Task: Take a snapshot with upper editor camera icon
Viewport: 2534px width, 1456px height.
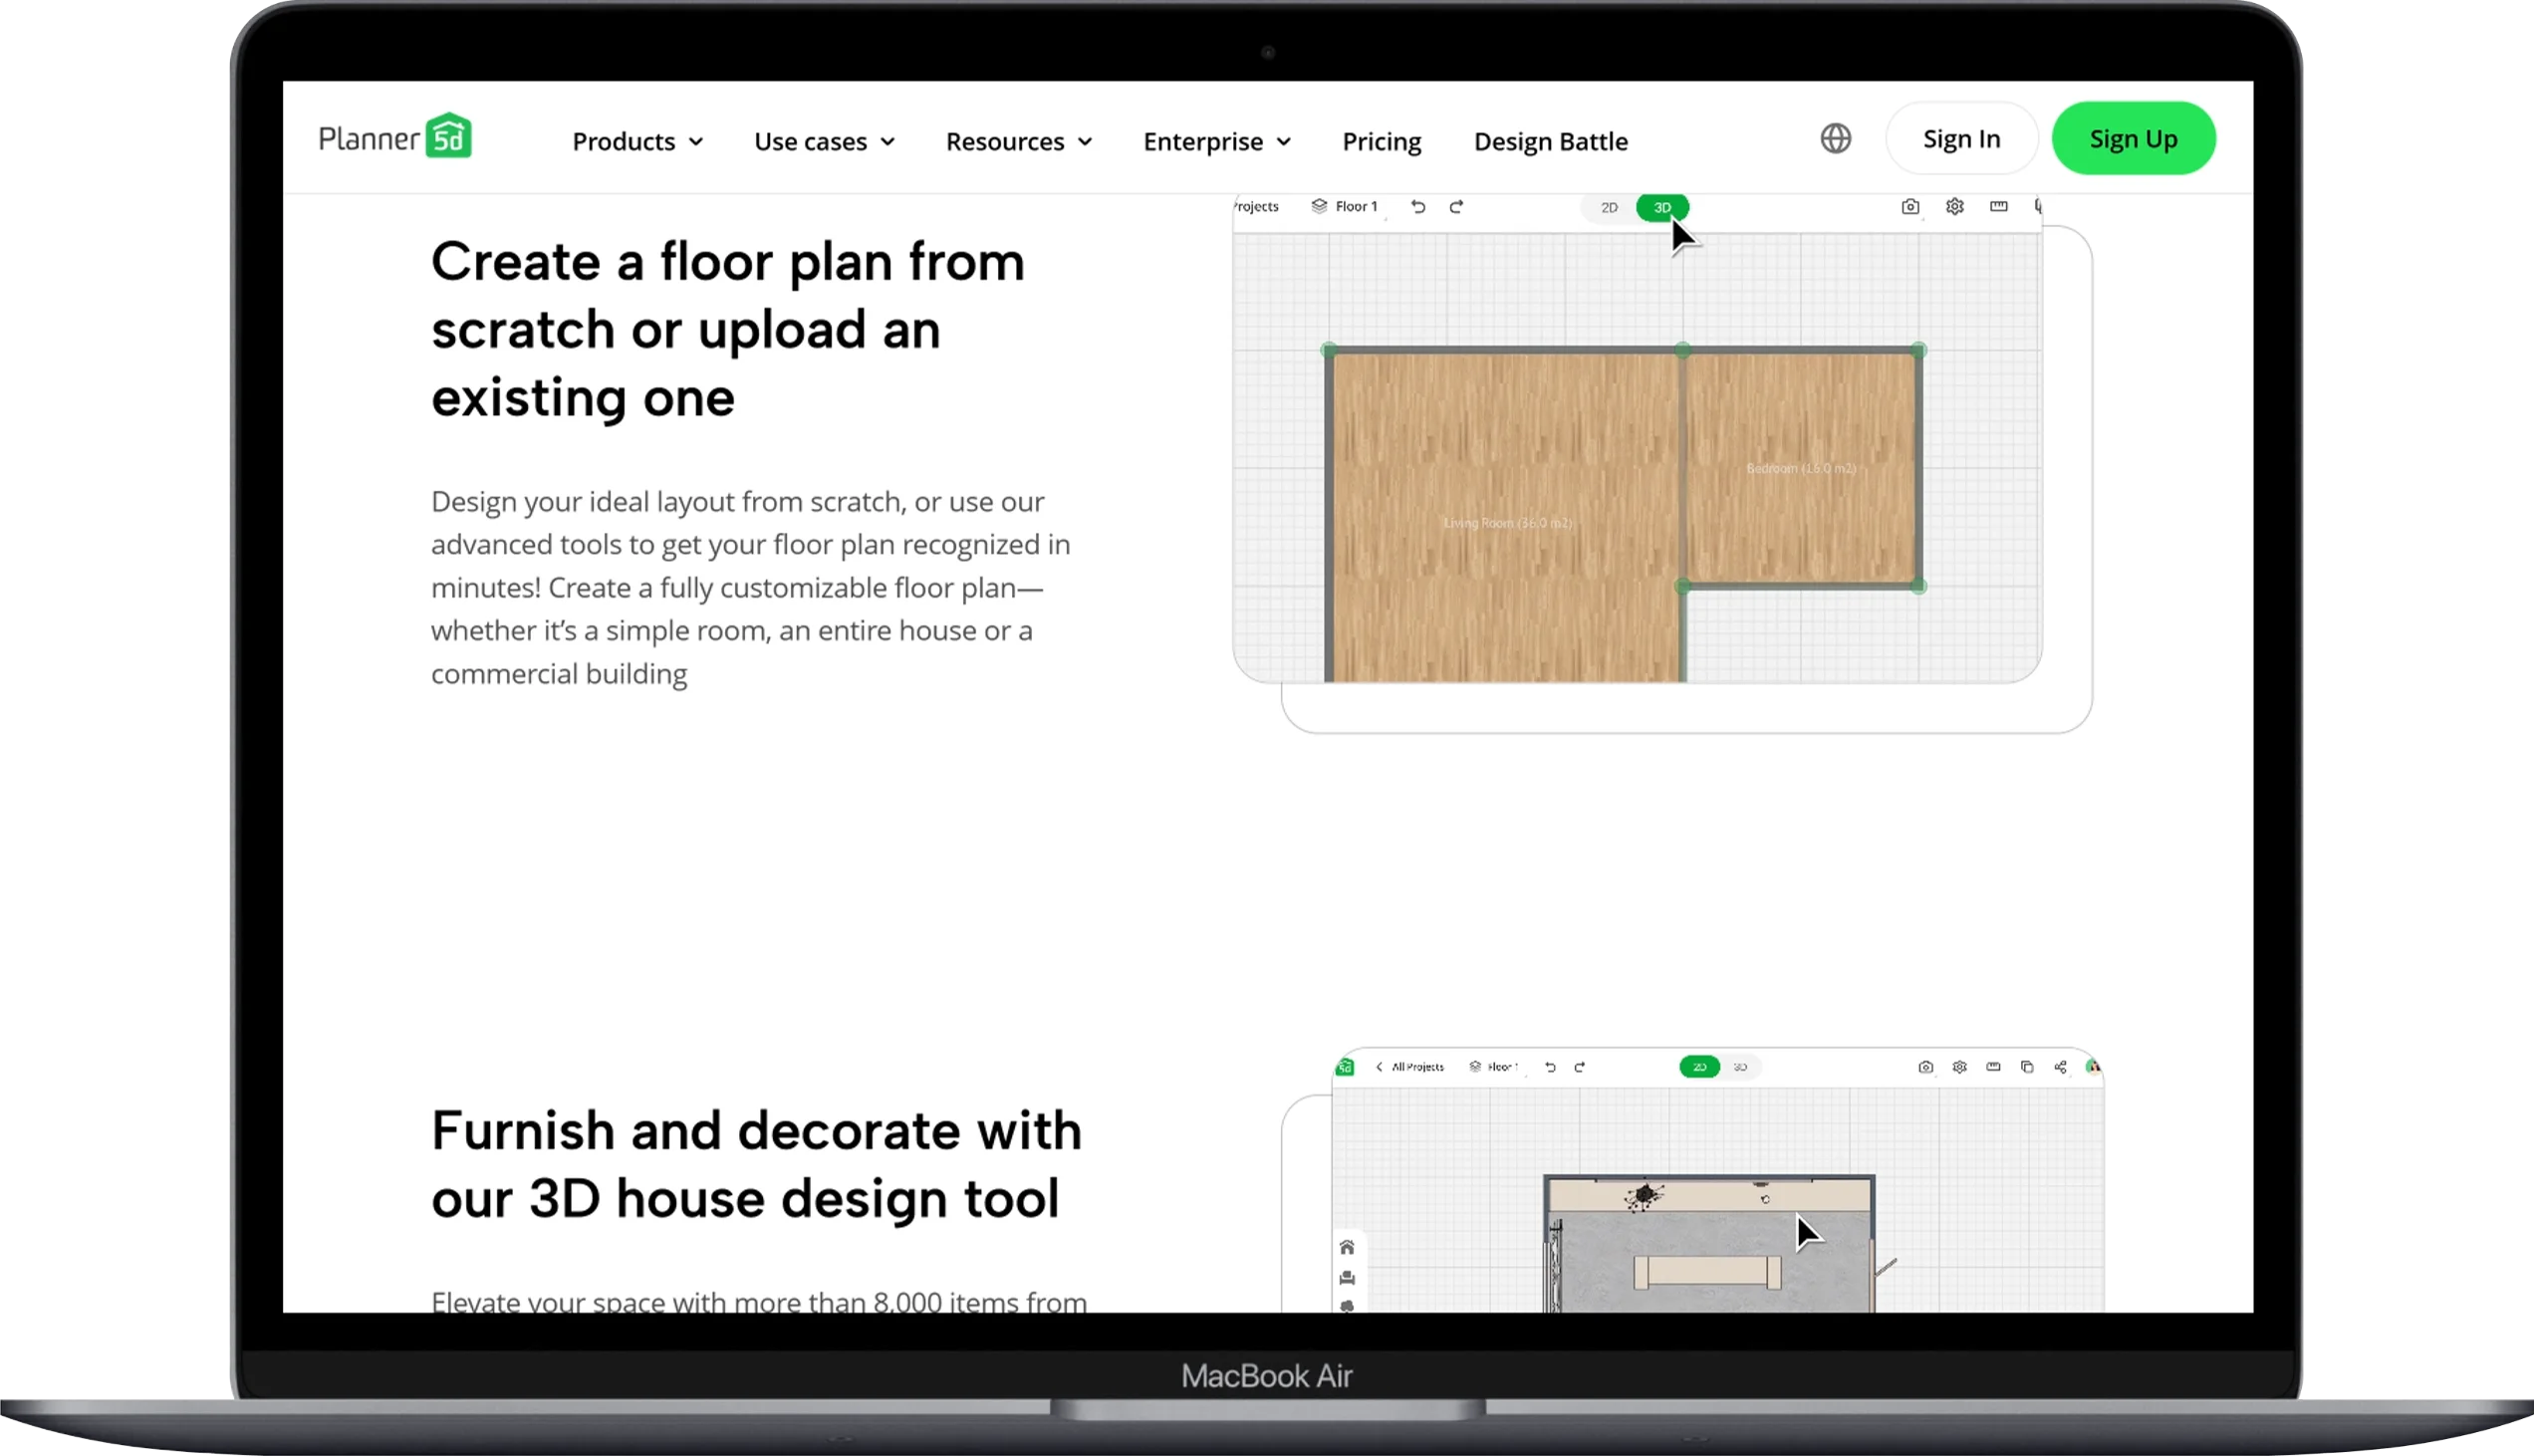Action: (x=1910, y=206)
